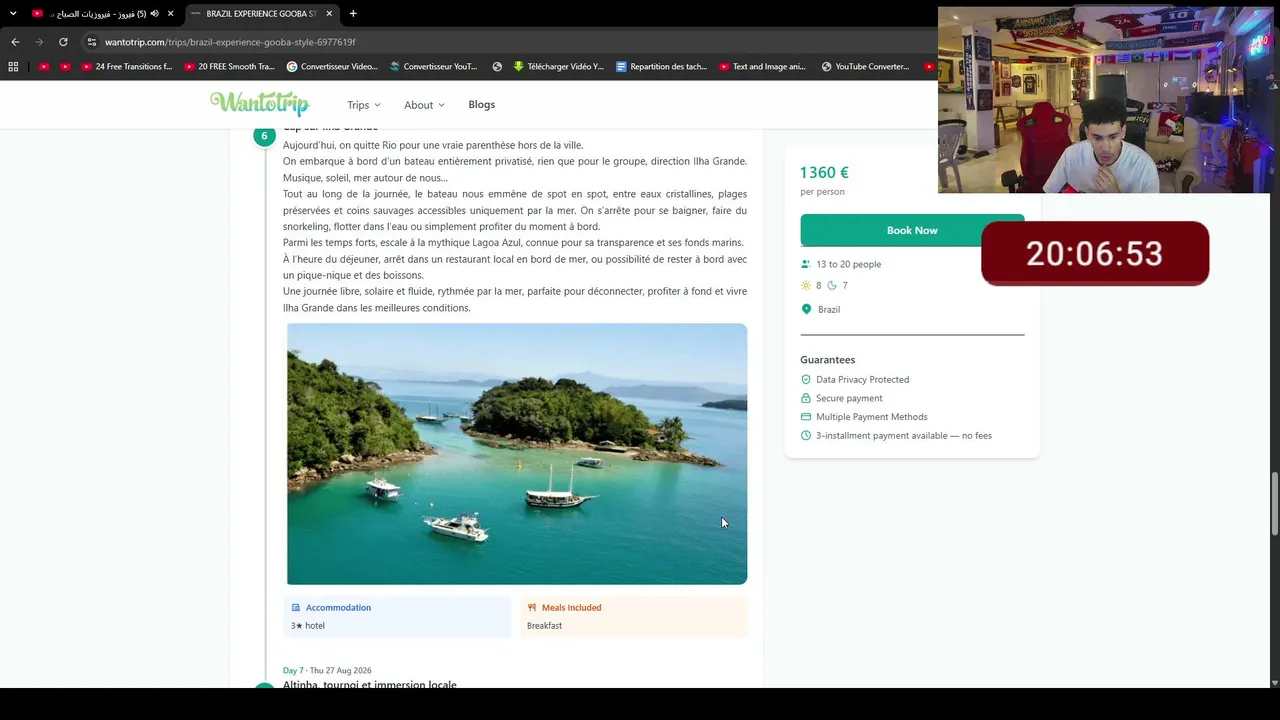Open the 'Repartition des tach...' bookmark

[661, 67]
